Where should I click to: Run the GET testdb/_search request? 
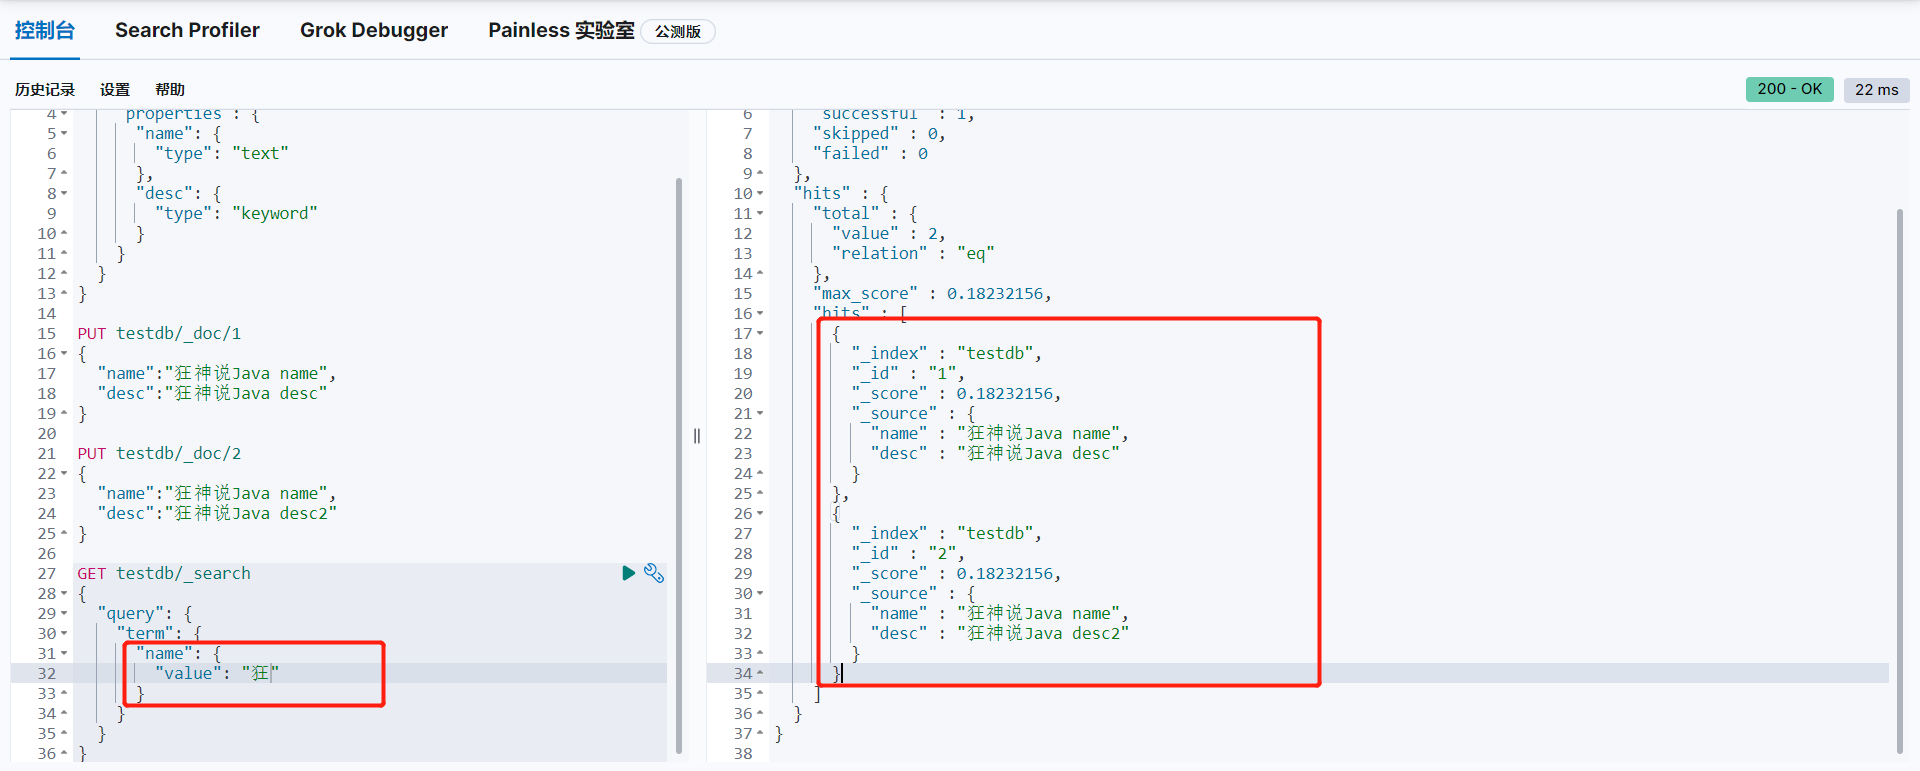[x=628, y=573]
